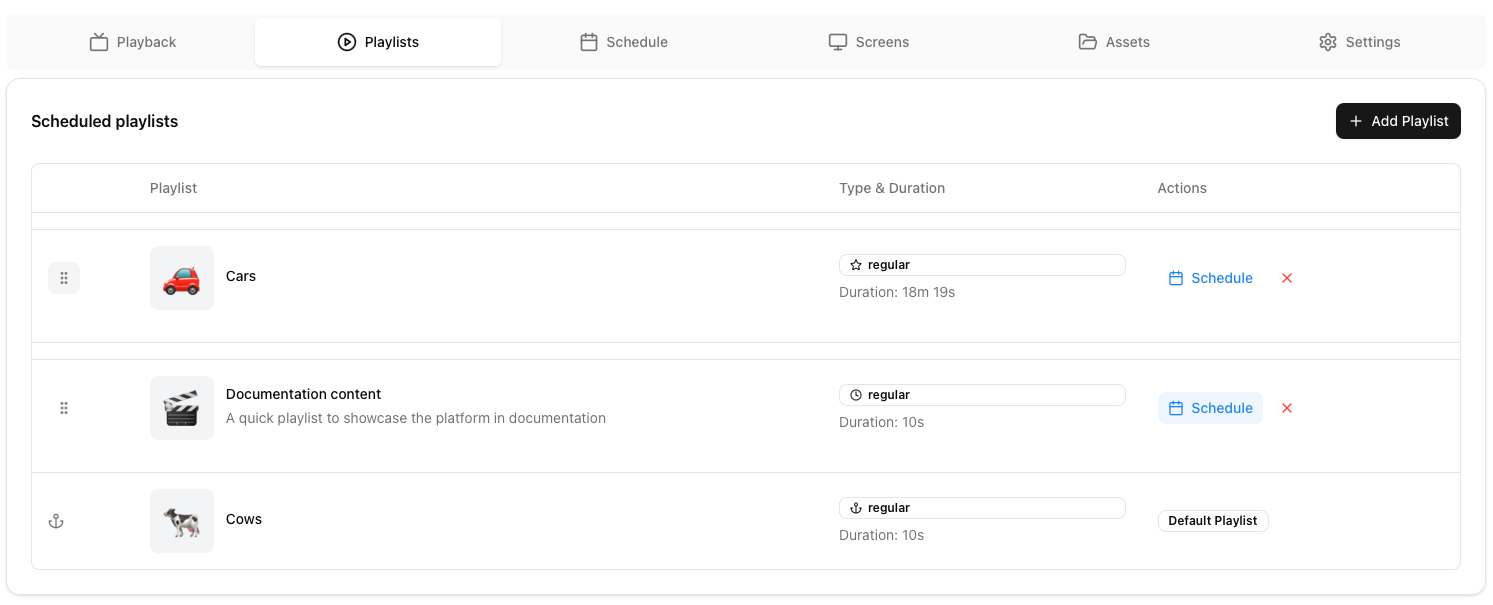Schedule the Cars playlist
1493x605 pixels.
1210,278
